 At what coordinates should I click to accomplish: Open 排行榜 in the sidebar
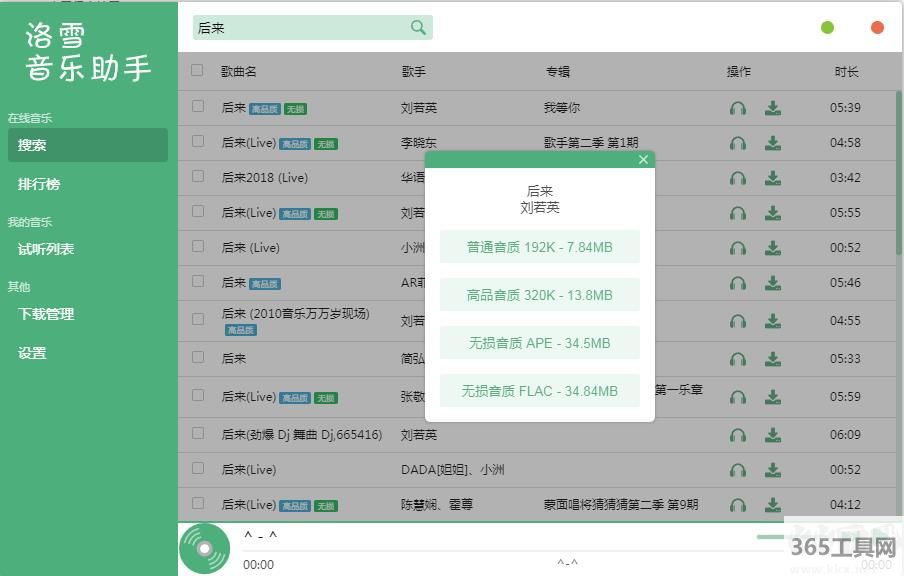39,184
